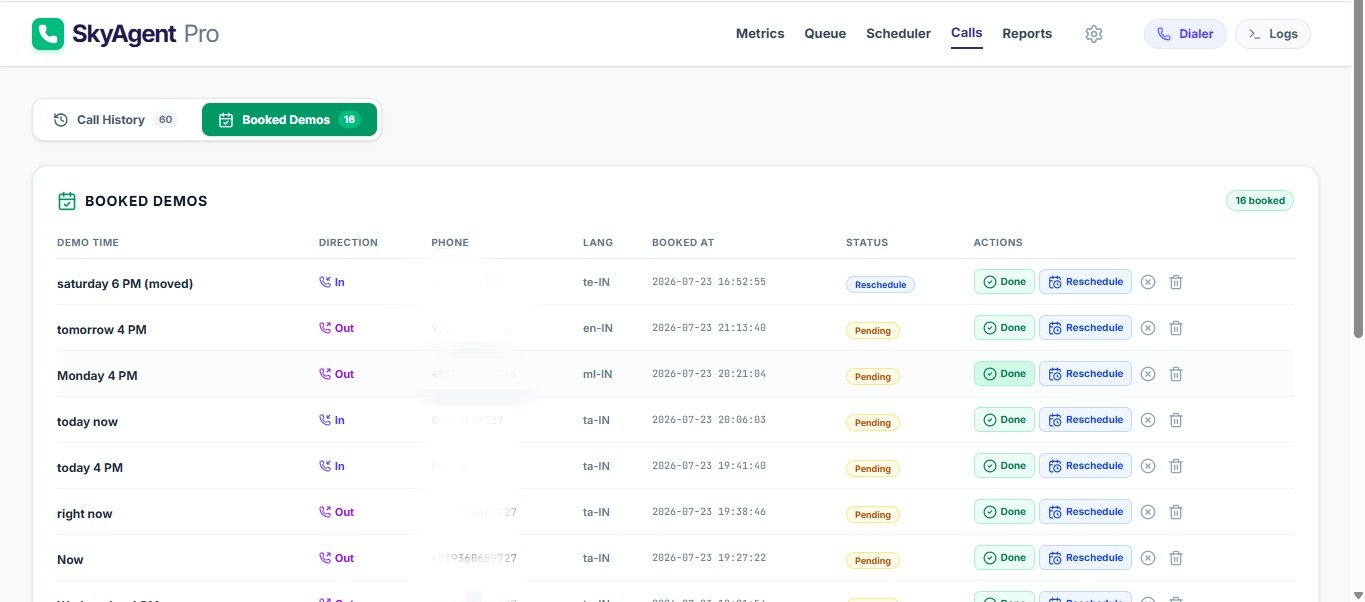Reschedule the today now demo
Viewport: 1365px width, 602px height.
click(x=1085, y=420)
